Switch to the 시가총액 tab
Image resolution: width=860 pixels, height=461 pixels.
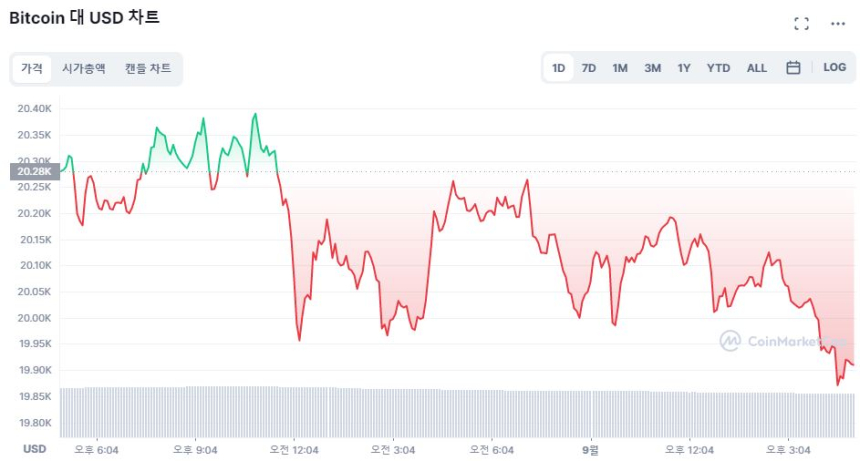tap(83, 68)
